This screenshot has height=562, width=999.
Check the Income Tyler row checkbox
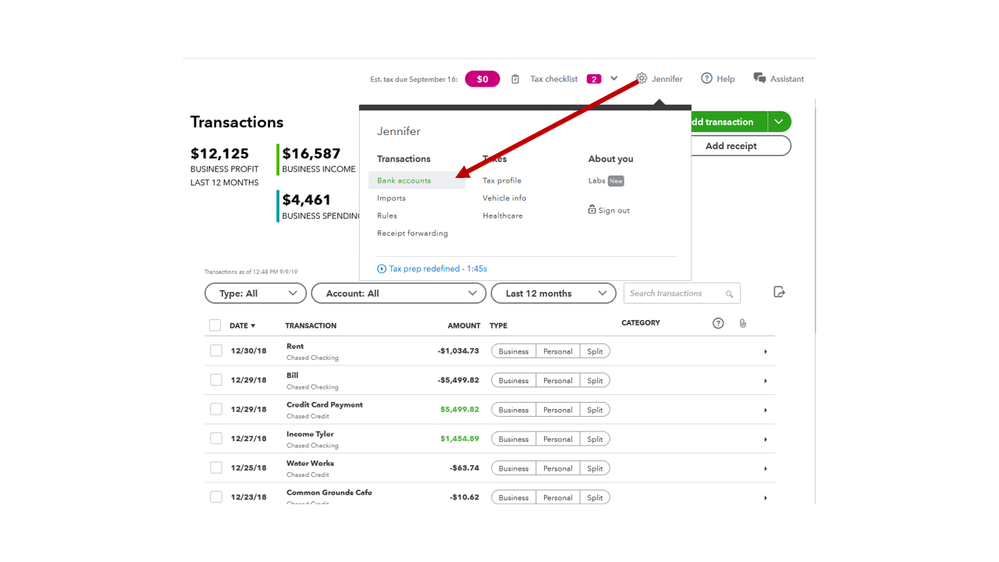[216, 439]
